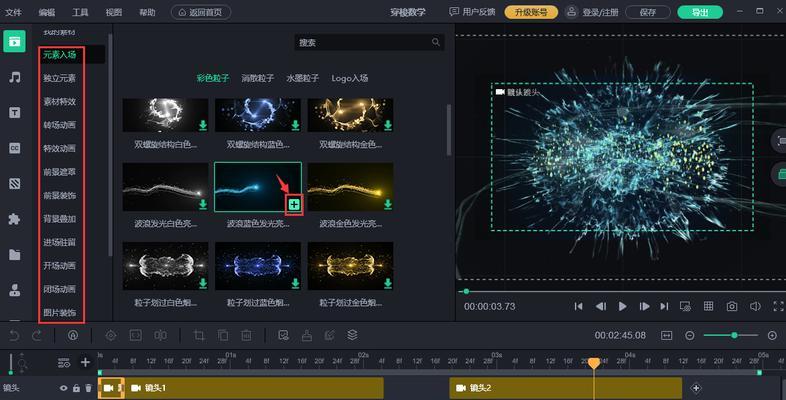
Task: Click the add-camera icon after 镜头2
Action: (696, 388)
